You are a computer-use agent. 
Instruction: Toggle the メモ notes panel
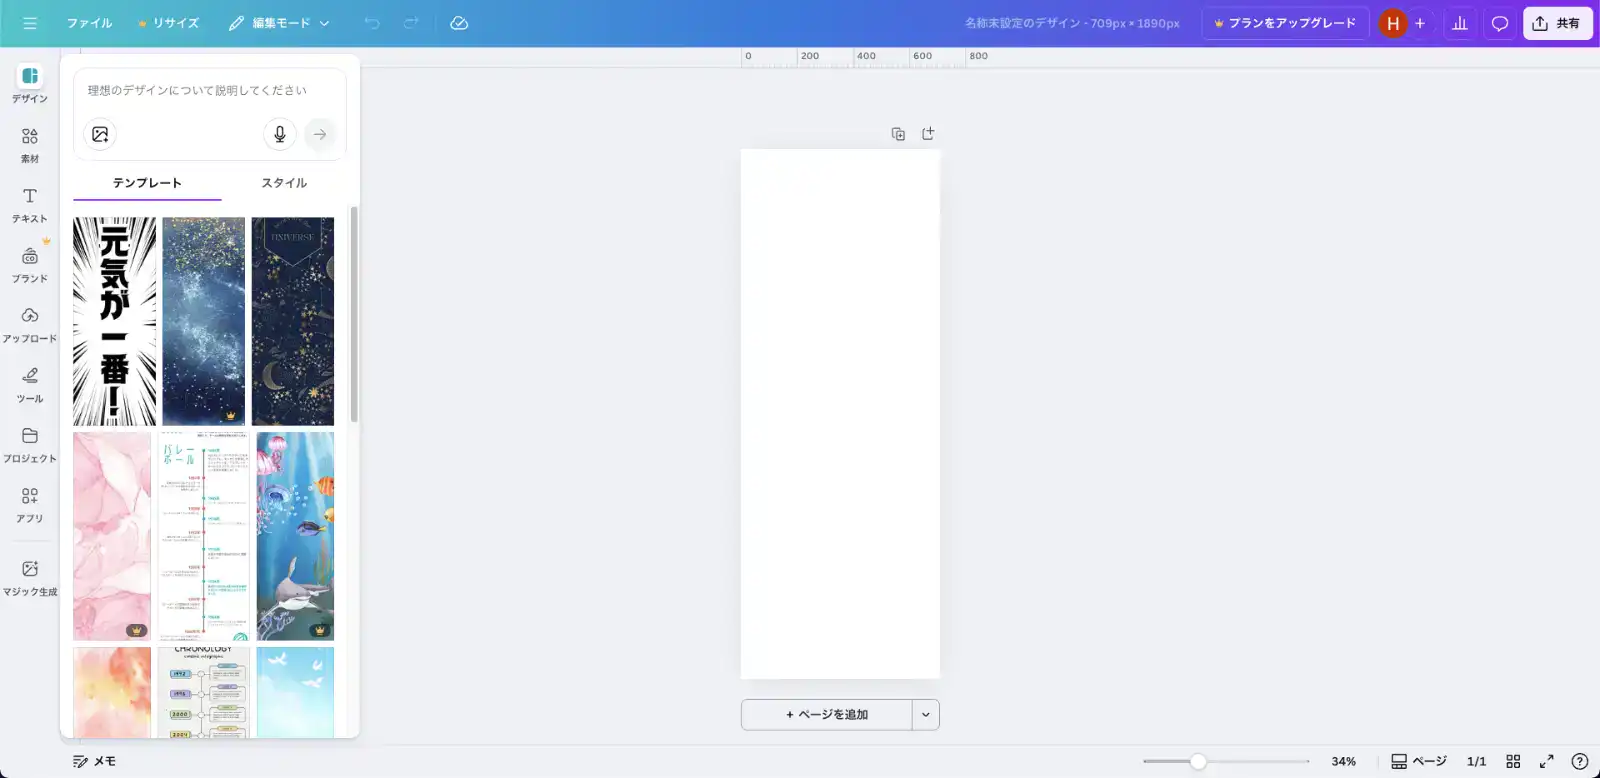pyautogui.click(x=94, y=761)
